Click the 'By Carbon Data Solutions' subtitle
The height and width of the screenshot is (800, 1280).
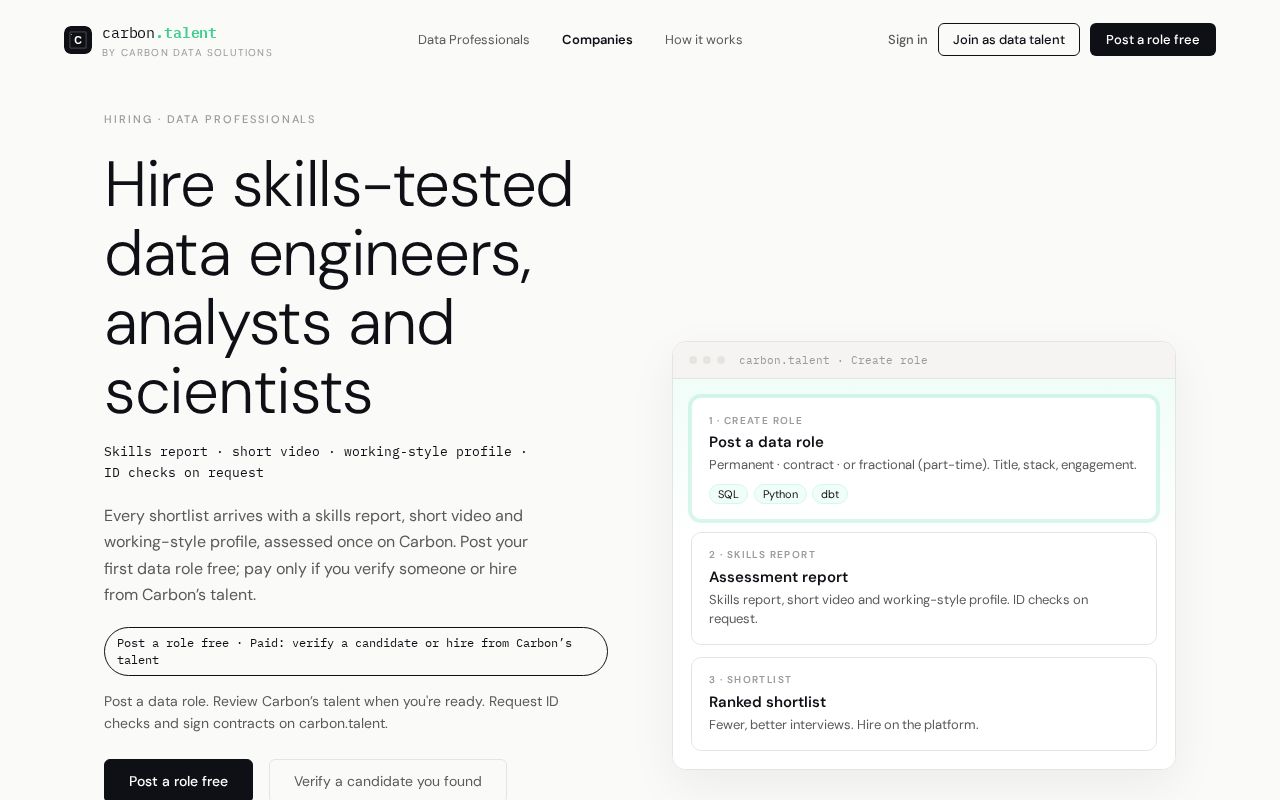pos(187,52)
